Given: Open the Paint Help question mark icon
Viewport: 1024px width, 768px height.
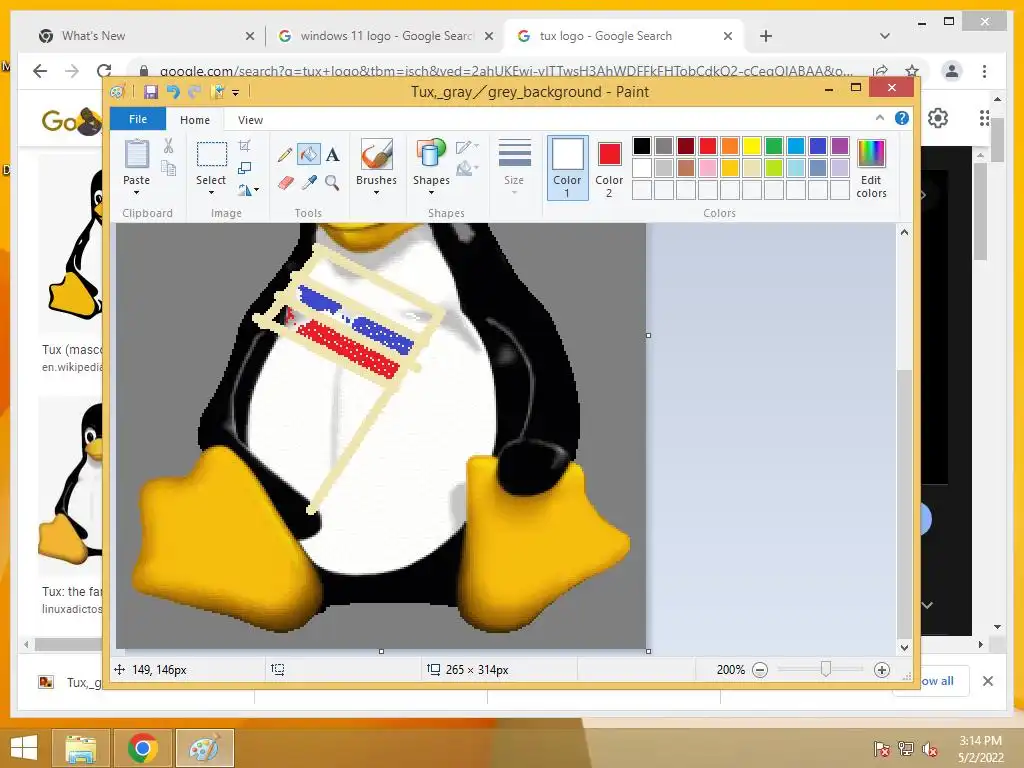Looking at the screenshot, I should pyautogui.click(x=902, y=118).
